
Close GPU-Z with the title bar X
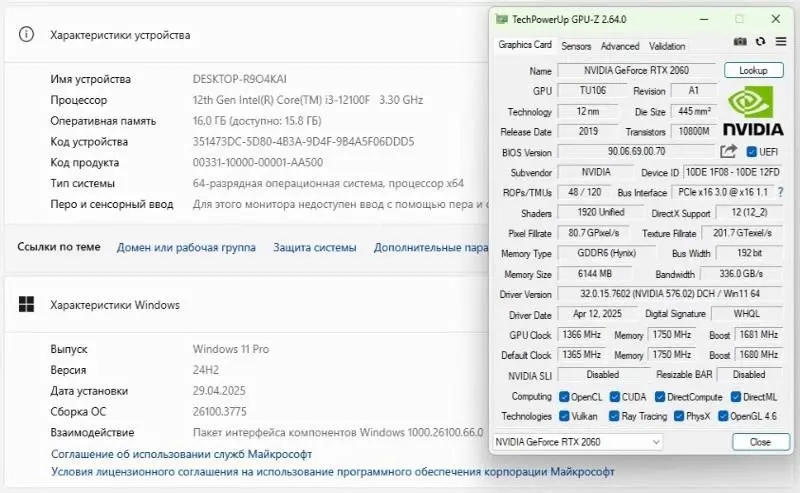pyautogui.click(x=776, y=19)
